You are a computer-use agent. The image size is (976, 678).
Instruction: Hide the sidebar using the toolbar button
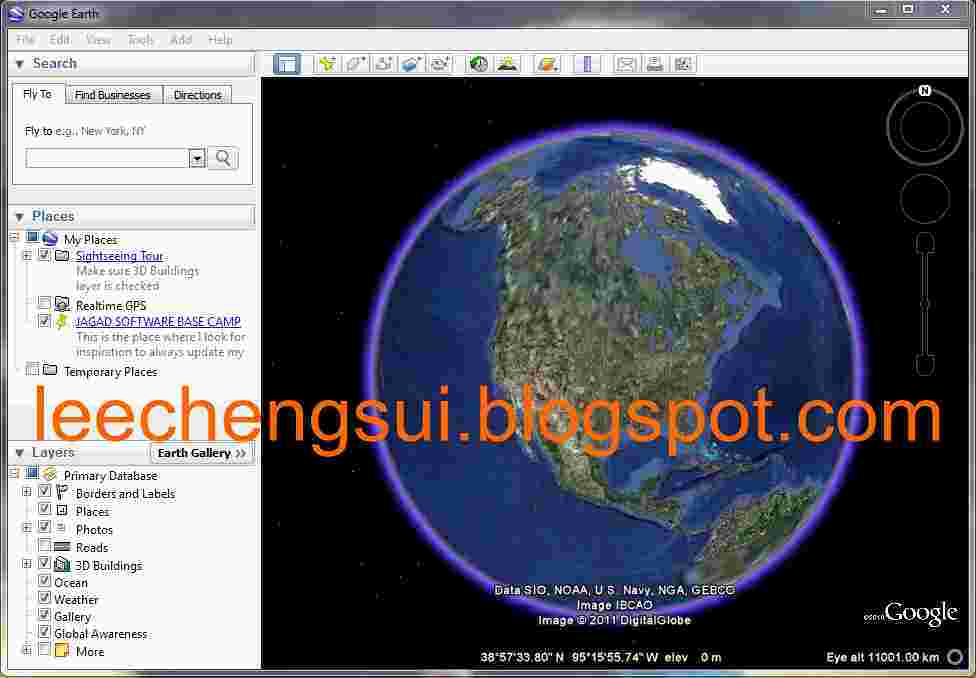pos(287,64)
